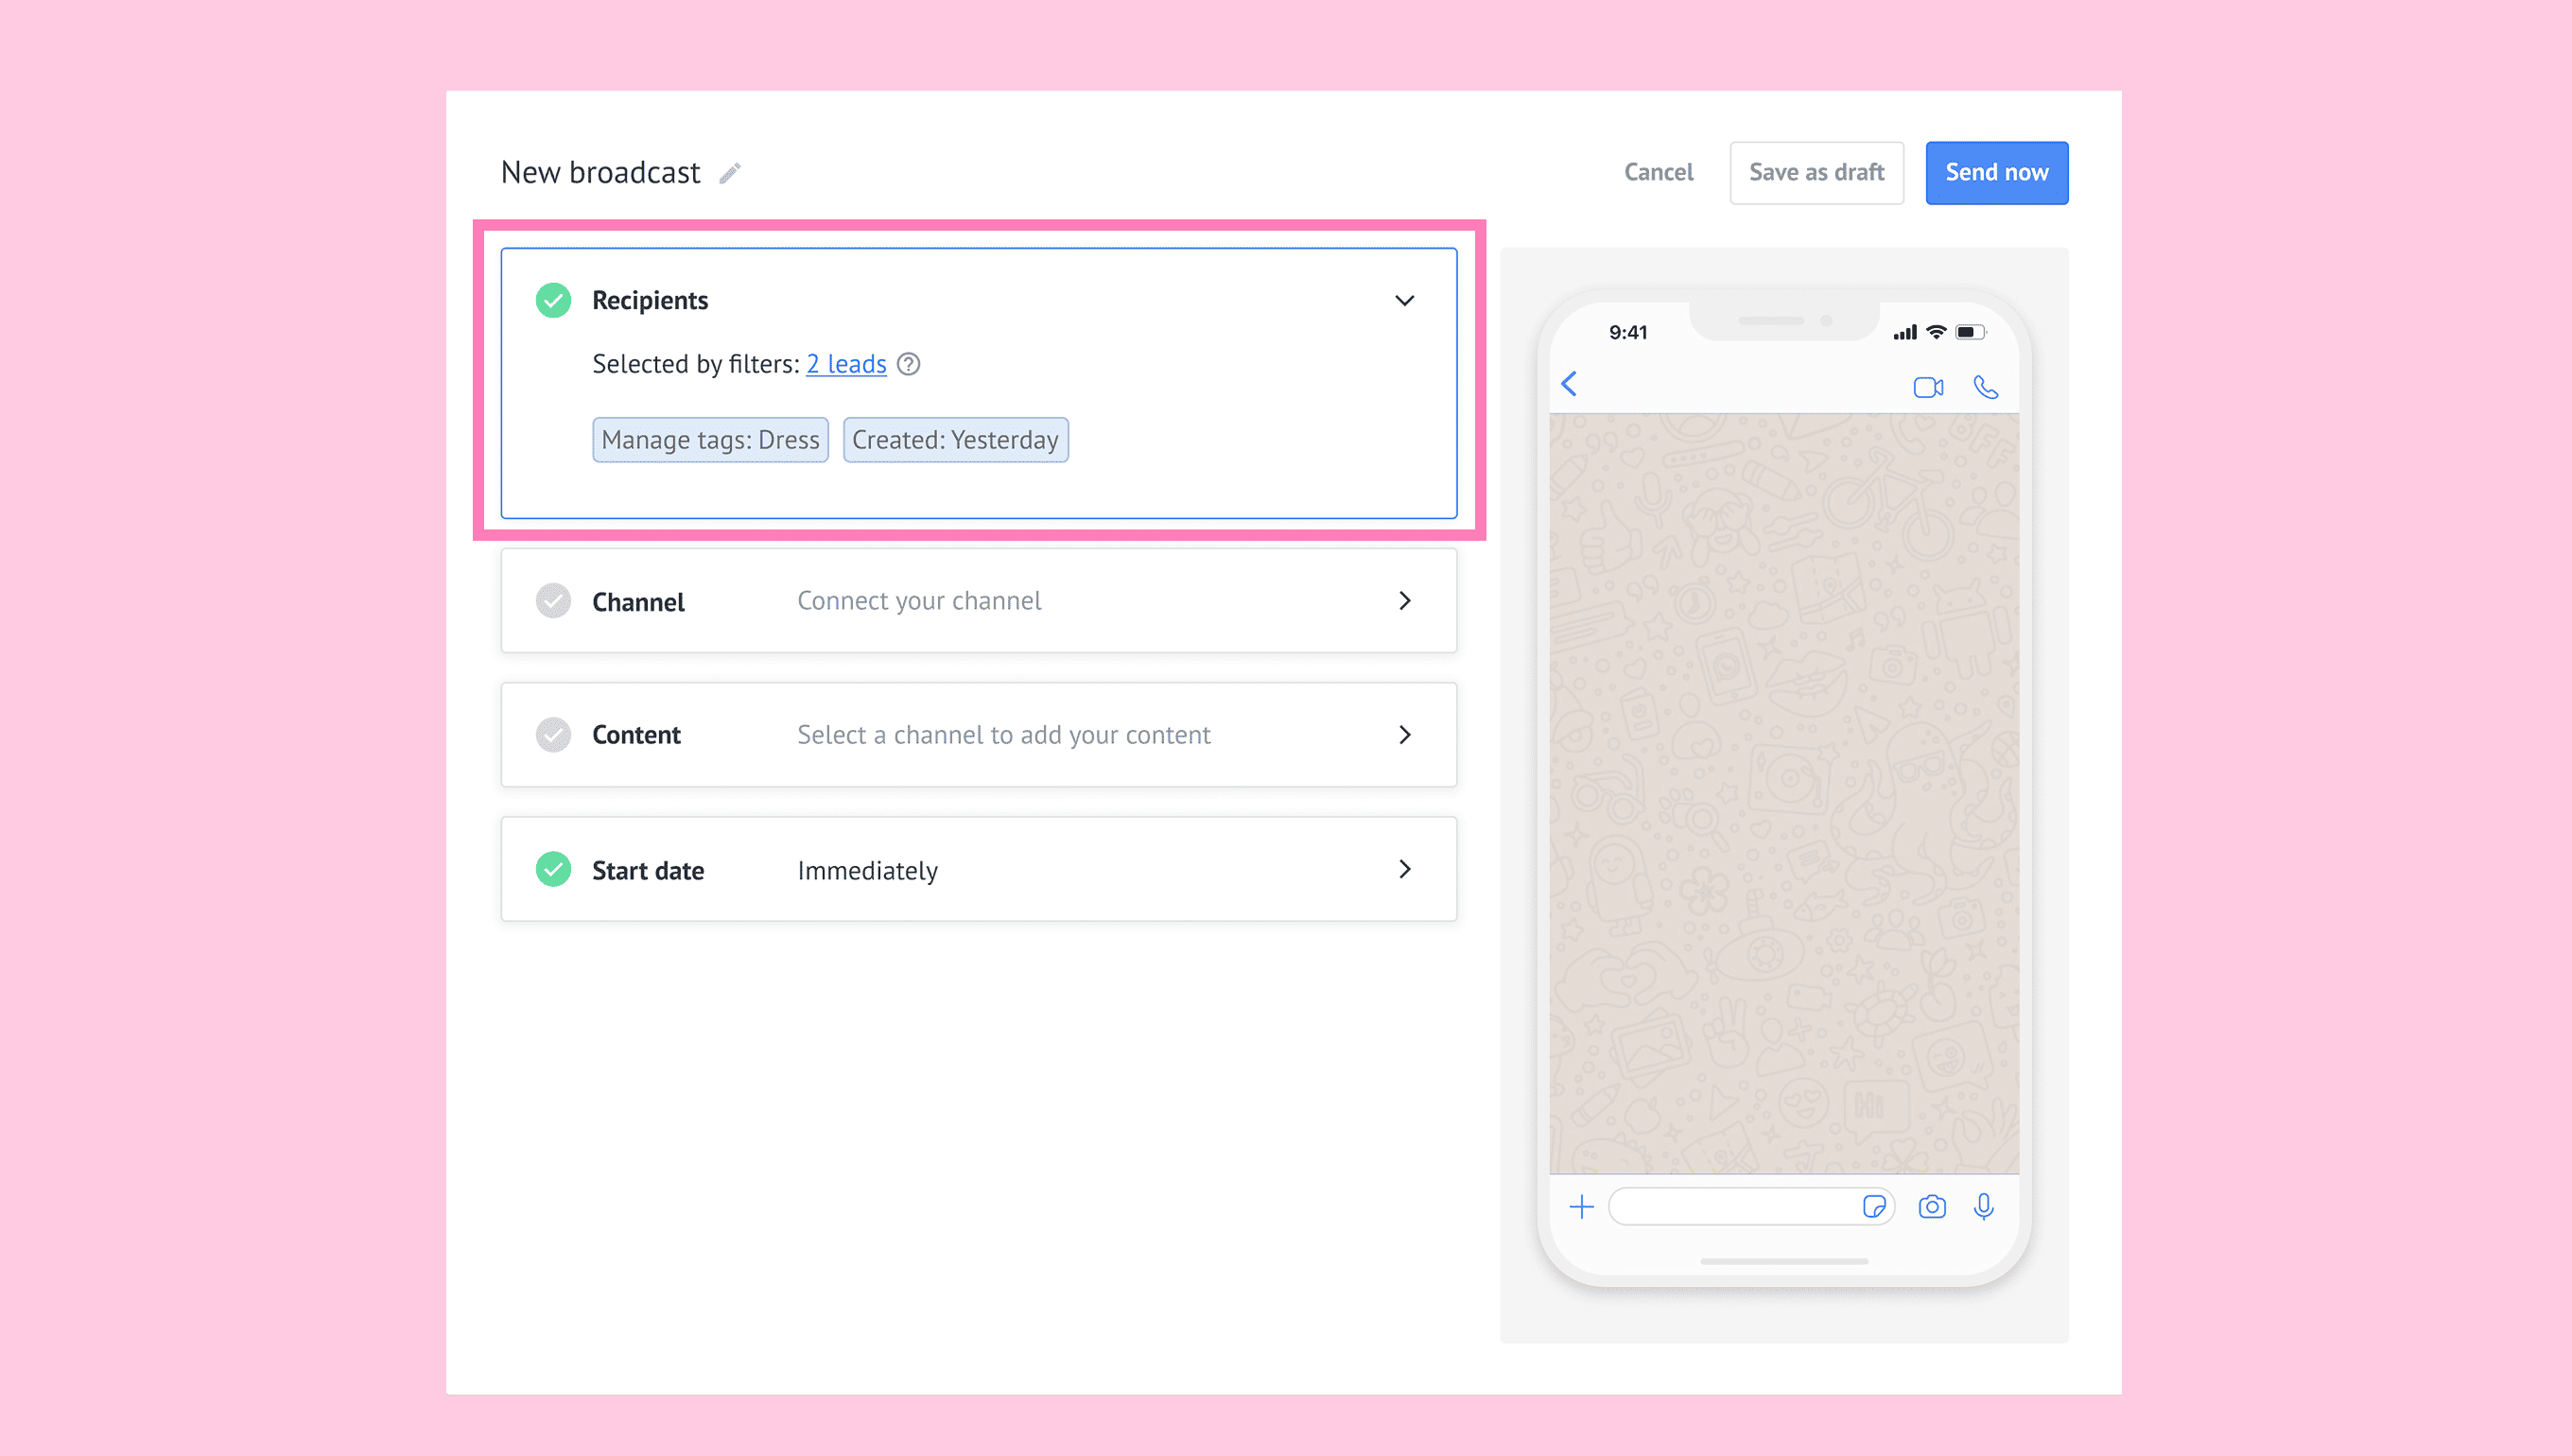Click Cancel to discard the broadcast
The width and height of the screenshot is (2572, 1456).
(x=1659, y=173)
